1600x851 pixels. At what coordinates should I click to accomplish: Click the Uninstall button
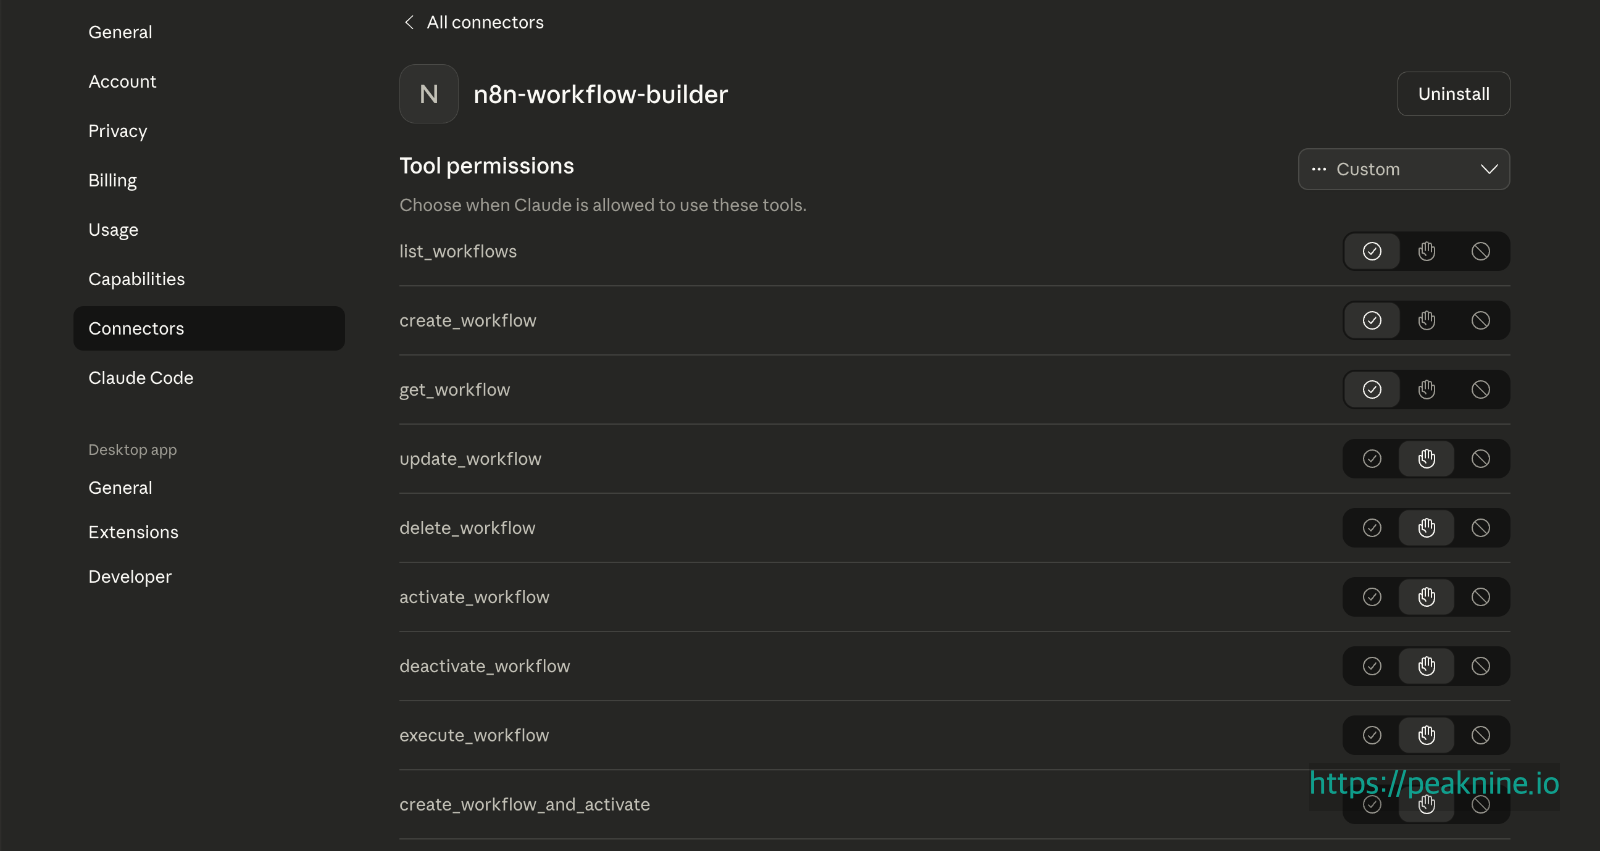coord(1453,93)
